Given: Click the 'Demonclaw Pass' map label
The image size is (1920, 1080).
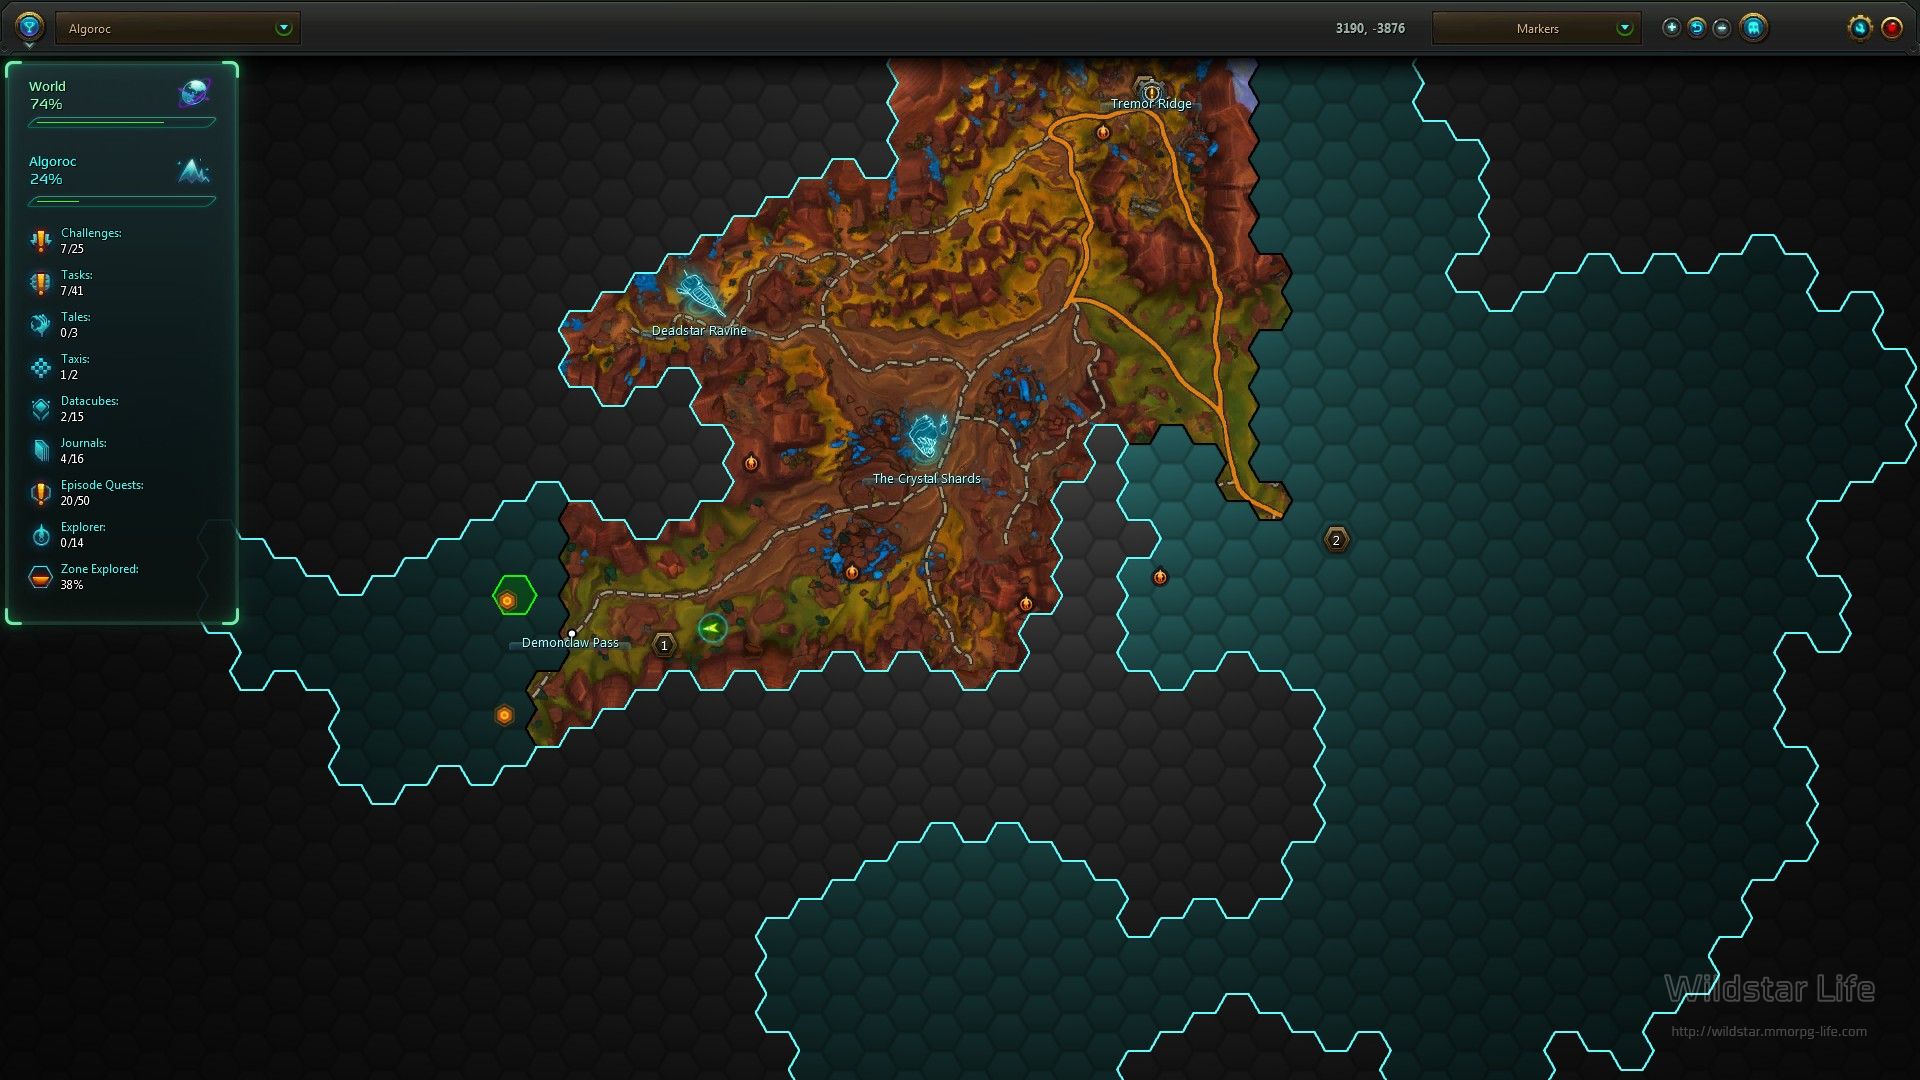Looking at the screenshot, I should 570,643.
